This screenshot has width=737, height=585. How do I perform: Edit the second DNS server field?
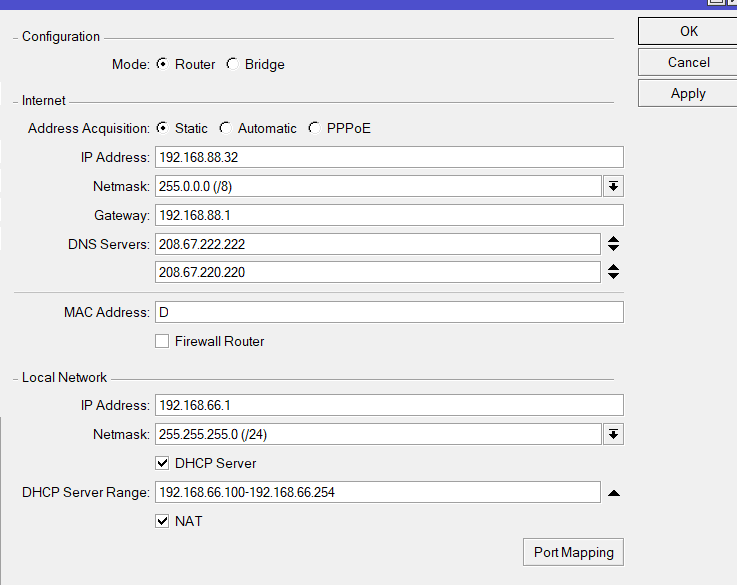(378, 272)
